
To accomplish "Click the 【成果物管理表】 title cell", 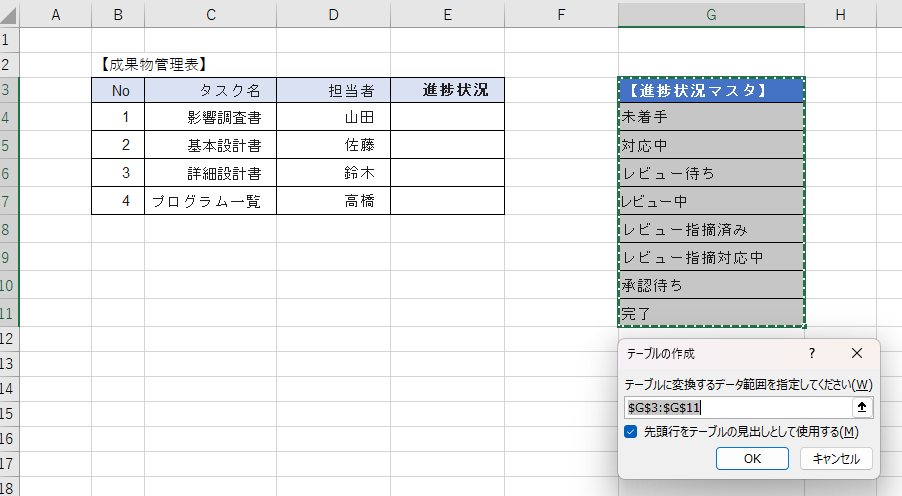I will (x=152, y=65).
